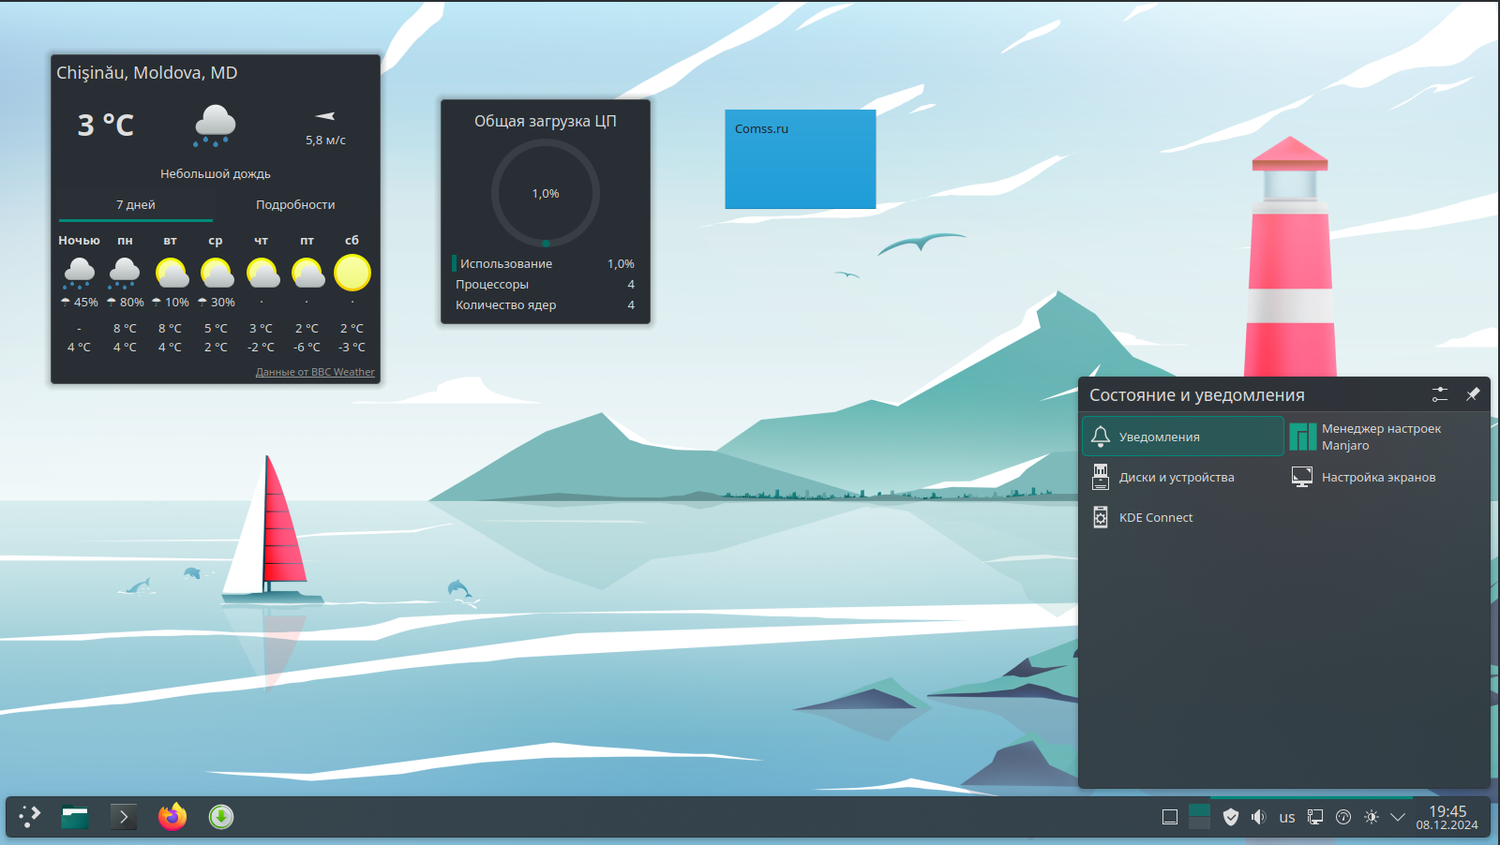The width and height of the screenshot is (1500, 845).
Task: Click the 08.12.2024 date
Action: (1447, 825)
